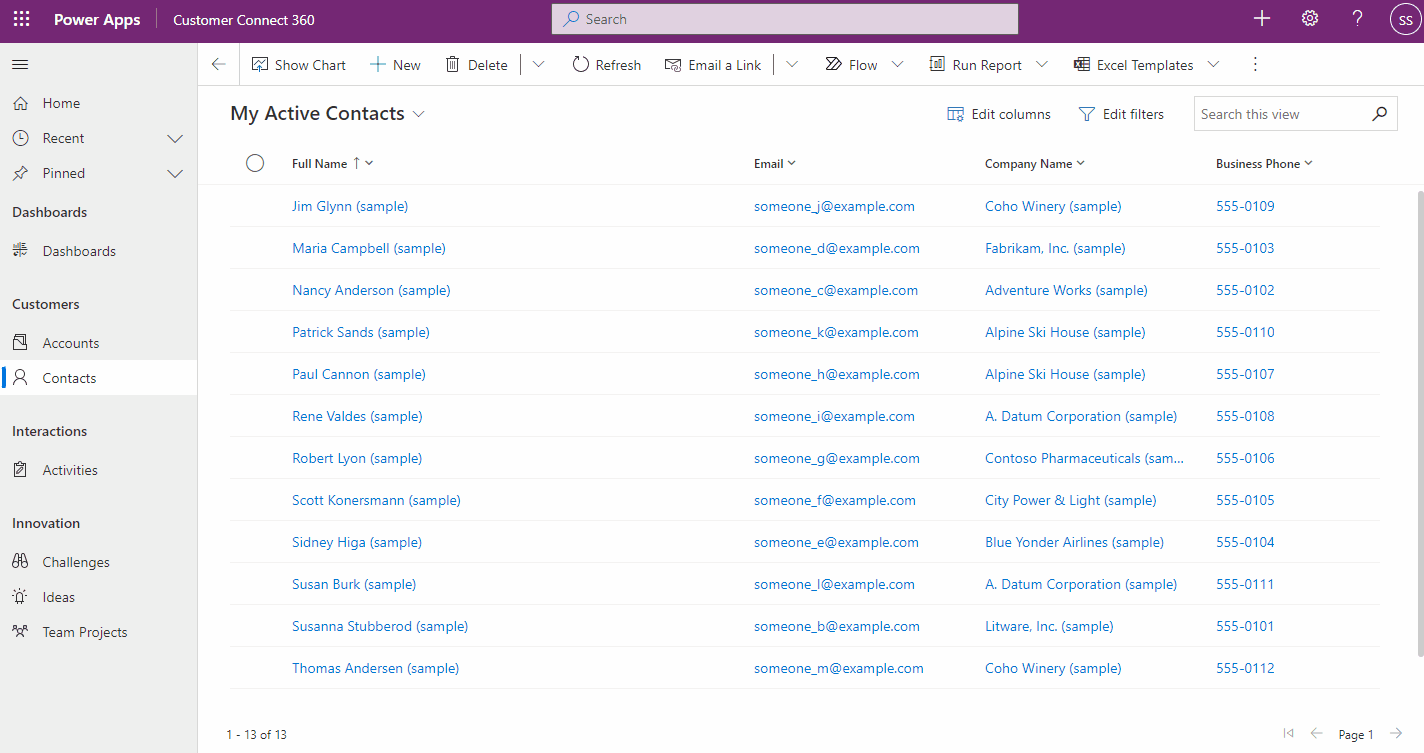This screenshot has height=753, width=1424.
Task: Click Edit columns button
Action: pos(999,114)
